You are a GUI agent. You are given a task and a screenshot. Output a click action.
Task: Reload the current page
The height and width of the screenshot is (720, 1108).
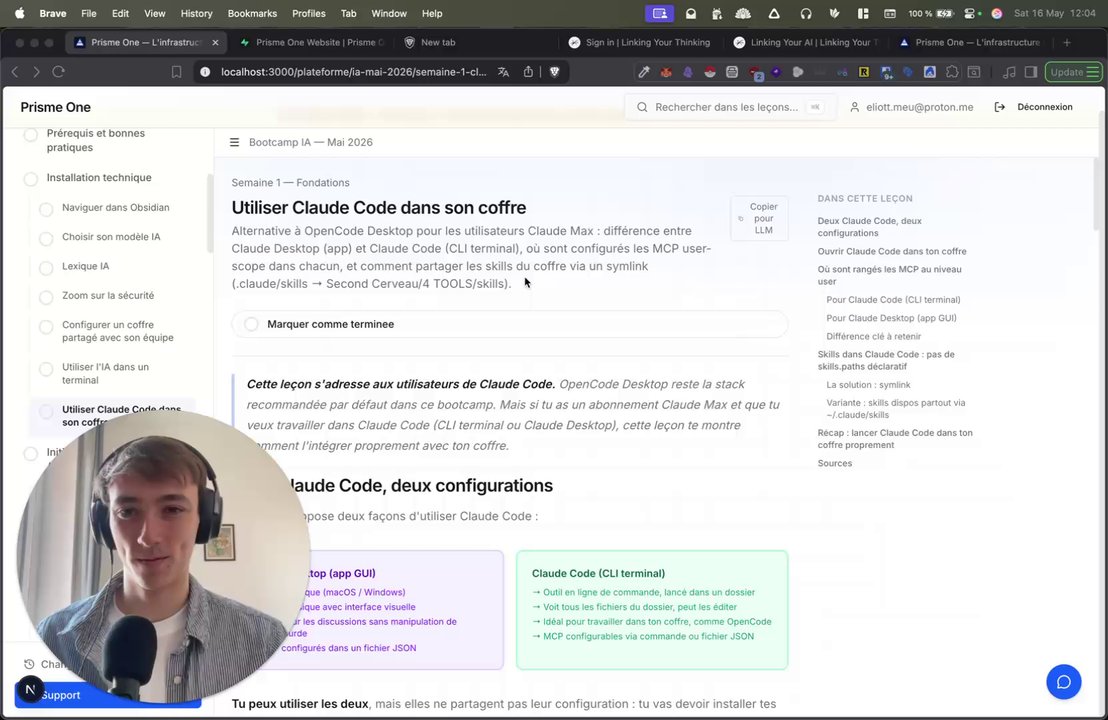click(59, 72)
